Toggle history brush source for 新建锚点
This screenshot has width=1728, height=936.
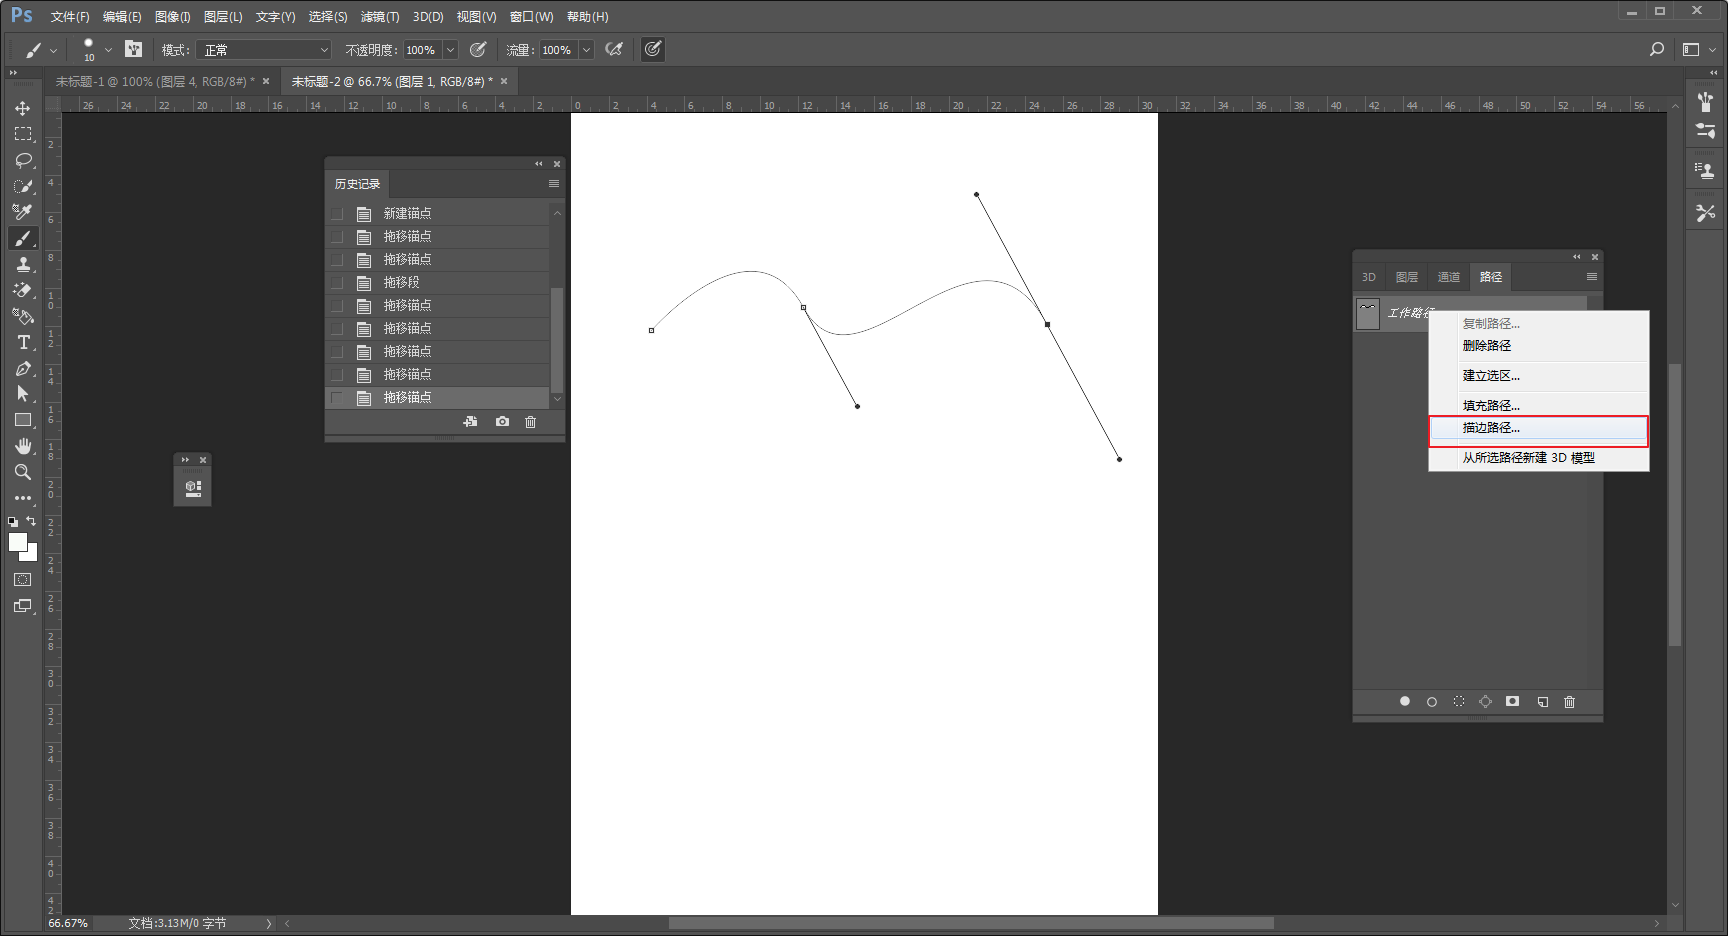point(337,214)
